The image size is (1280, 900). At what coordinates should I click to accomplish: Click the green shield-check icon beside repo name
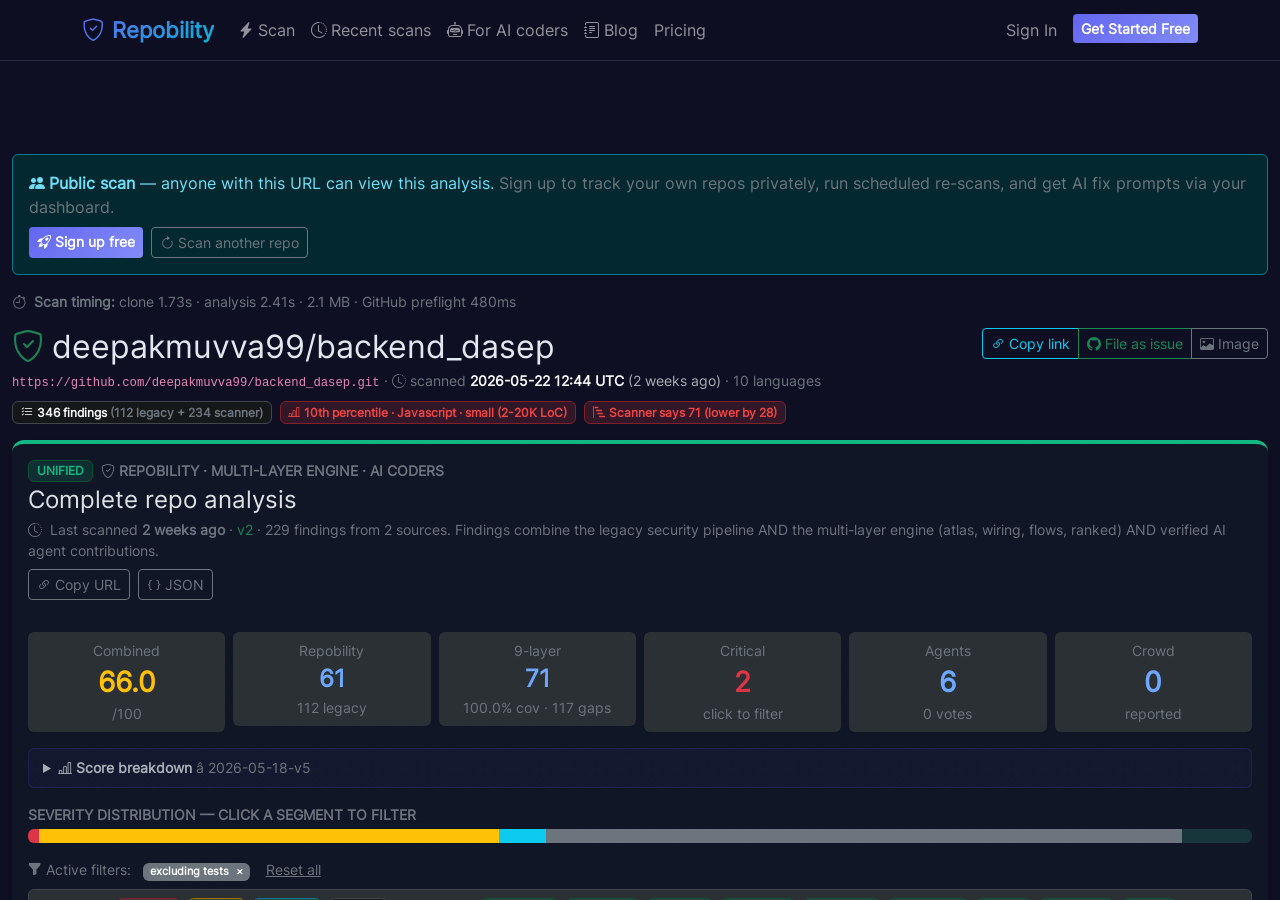tap(28, 346)
